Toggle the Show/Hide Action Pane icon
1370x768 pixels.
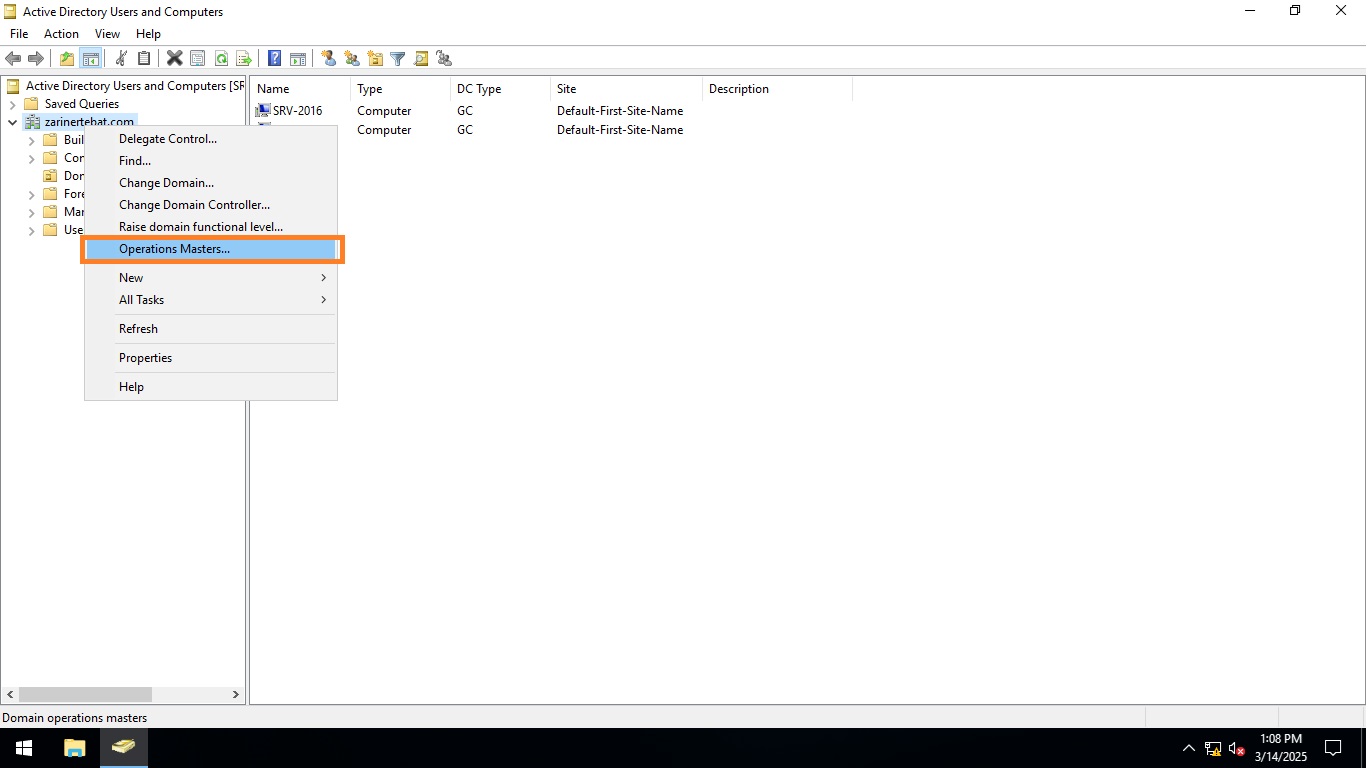[298, 59]
